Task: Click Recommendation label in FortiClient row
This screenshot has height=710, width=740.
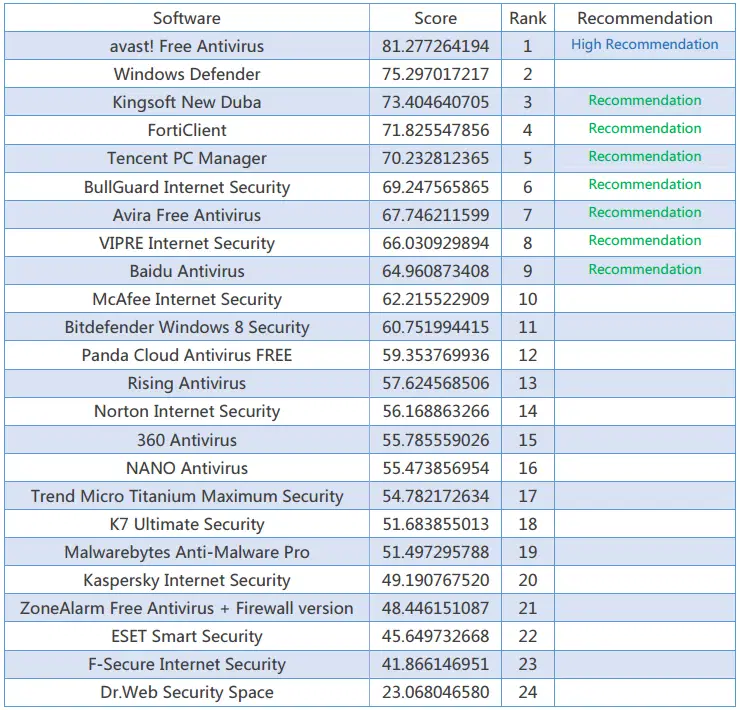Action: (x=645, y=128)
